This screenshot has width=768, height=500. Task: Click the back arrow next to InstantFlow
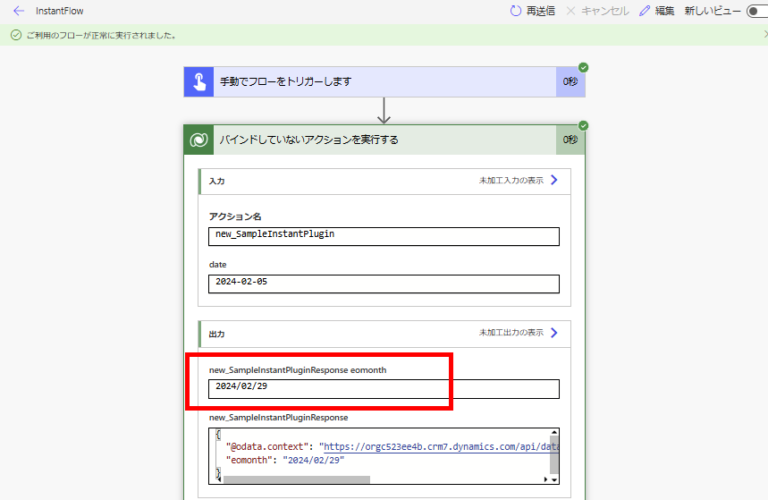19,11
